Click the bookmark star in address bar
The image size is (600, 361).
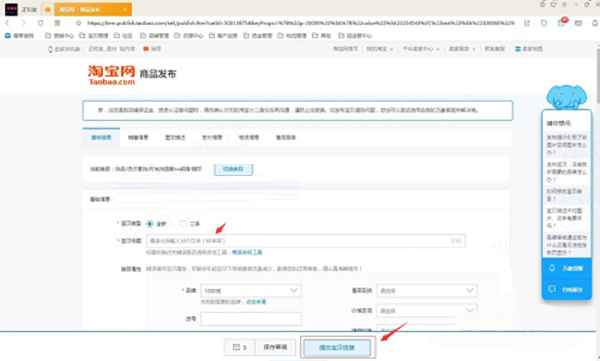click(x=78, y=23)
